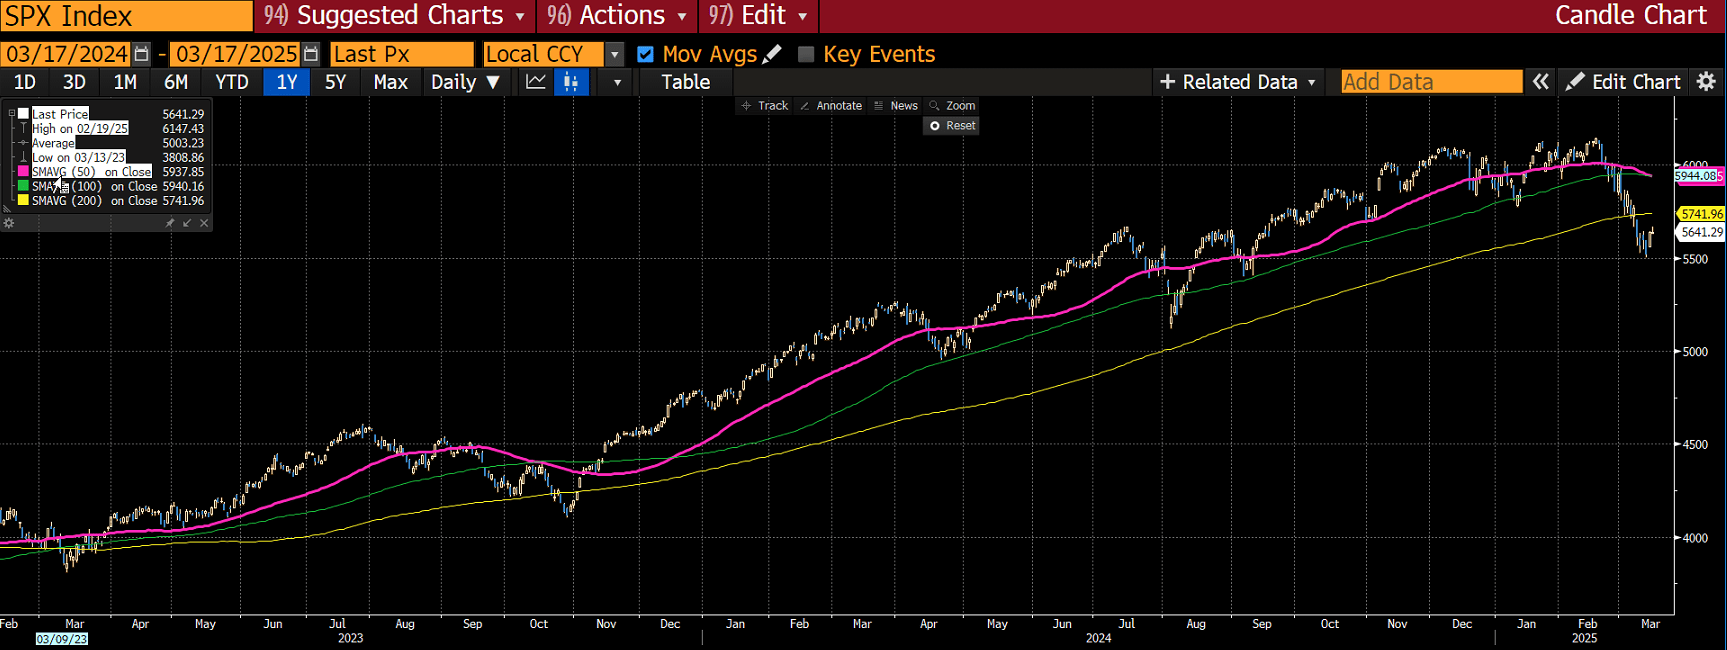Open the start date calendar picker
The height and width of the screenshot is (650, 1727).
point(142,54)
